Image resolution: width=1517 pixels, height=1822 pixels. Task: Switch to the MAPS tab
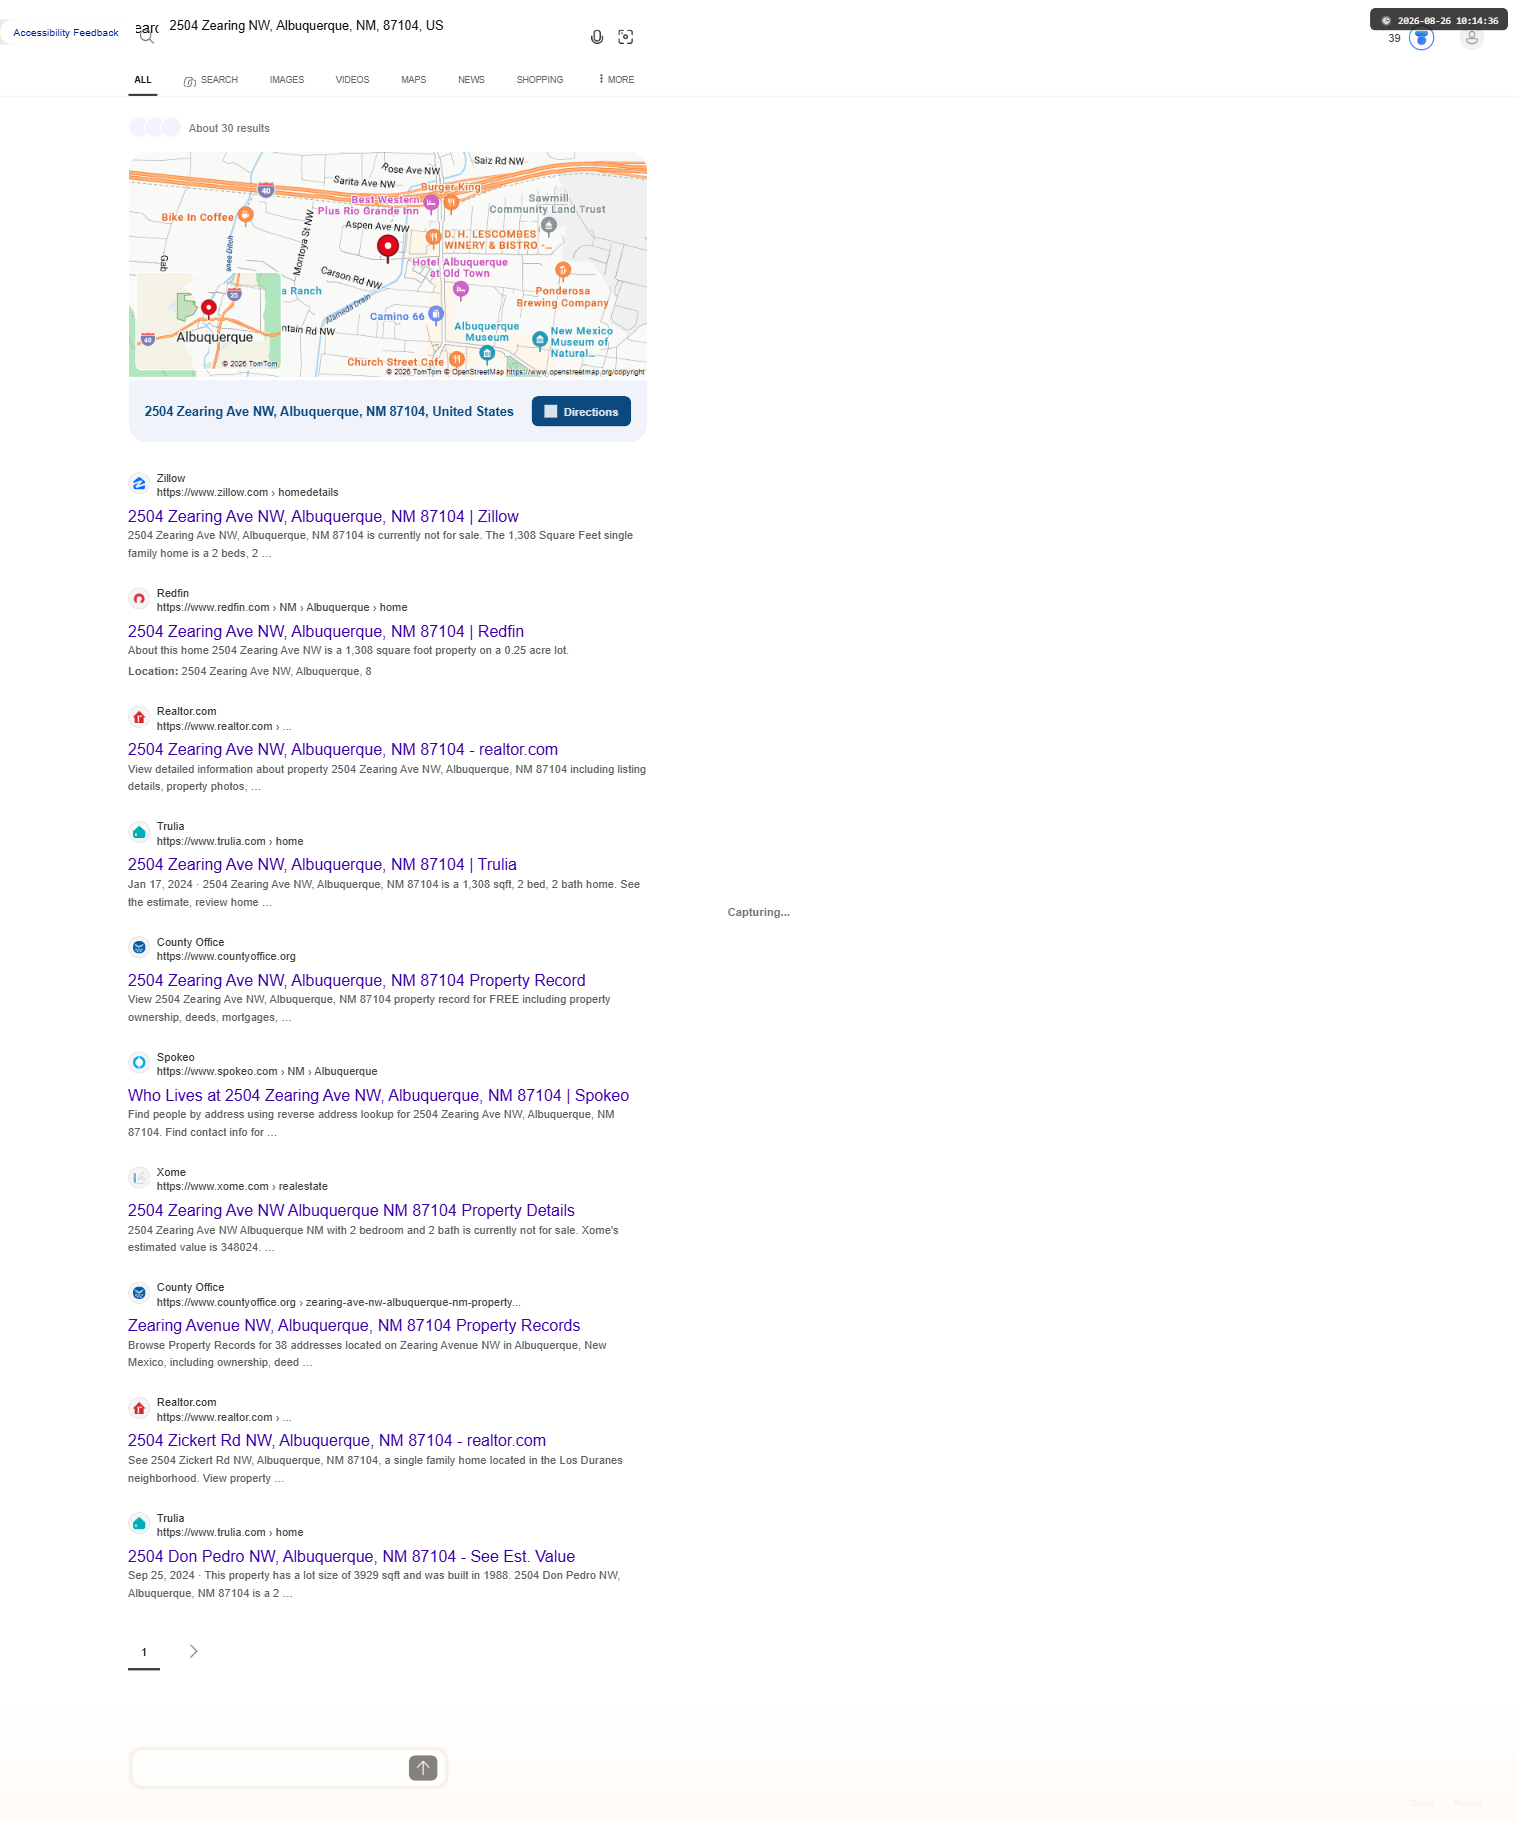[414, 80]
